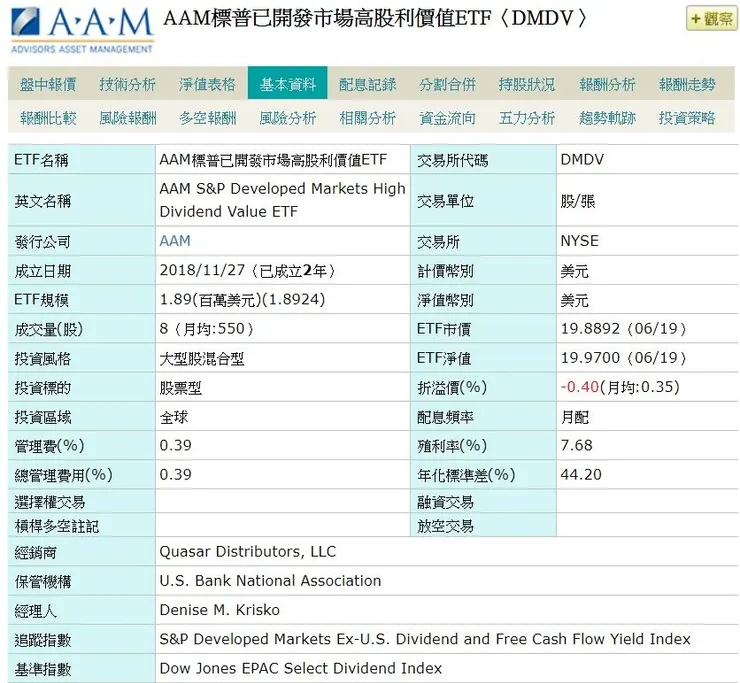This screenshot has width=740, height=683.
Task: Click the investment region 全球
Action: point(174,417)
